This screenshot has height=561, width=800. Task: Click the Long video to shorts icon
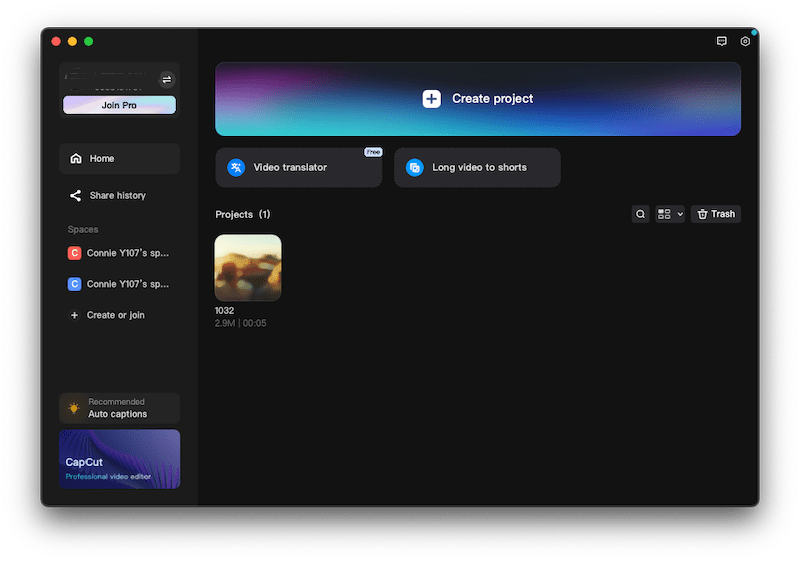tap(414, 168)
